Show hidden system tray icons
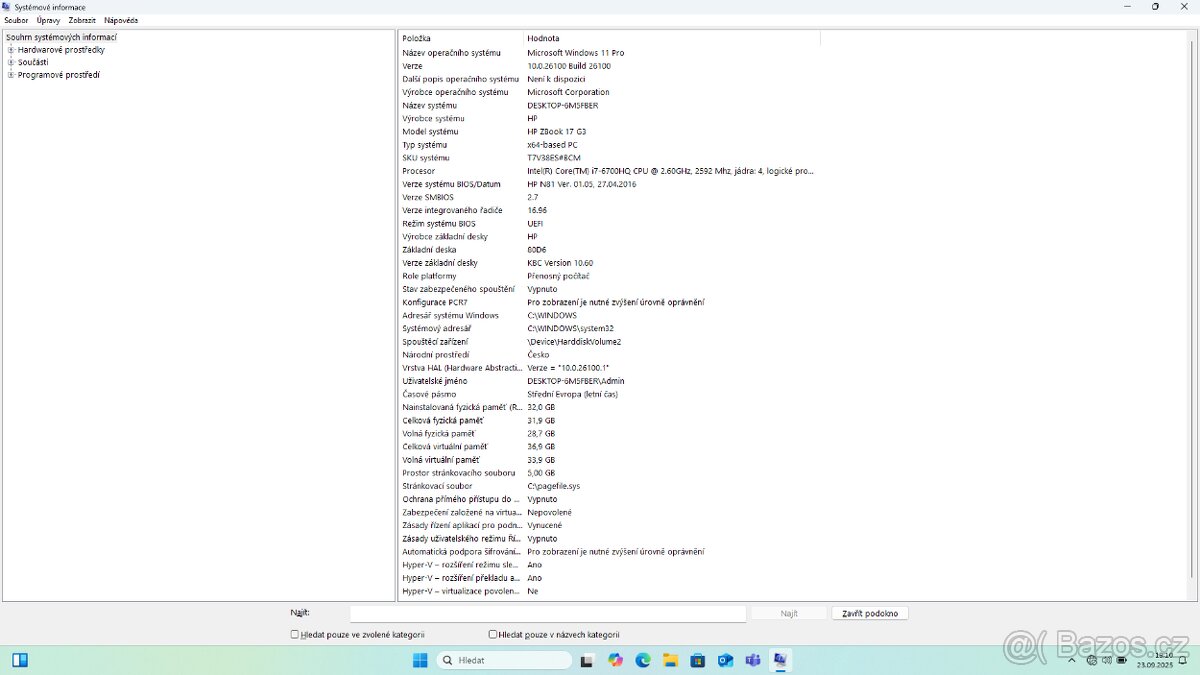This screenshot has height=675, width=1200. point(1072,660)
